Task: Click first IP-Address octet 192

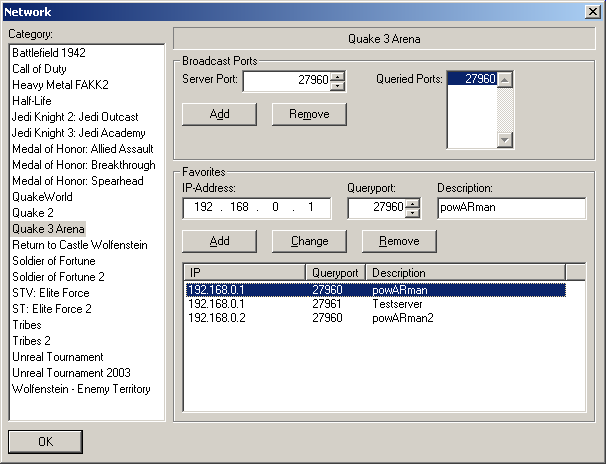Action: (203, 207)
